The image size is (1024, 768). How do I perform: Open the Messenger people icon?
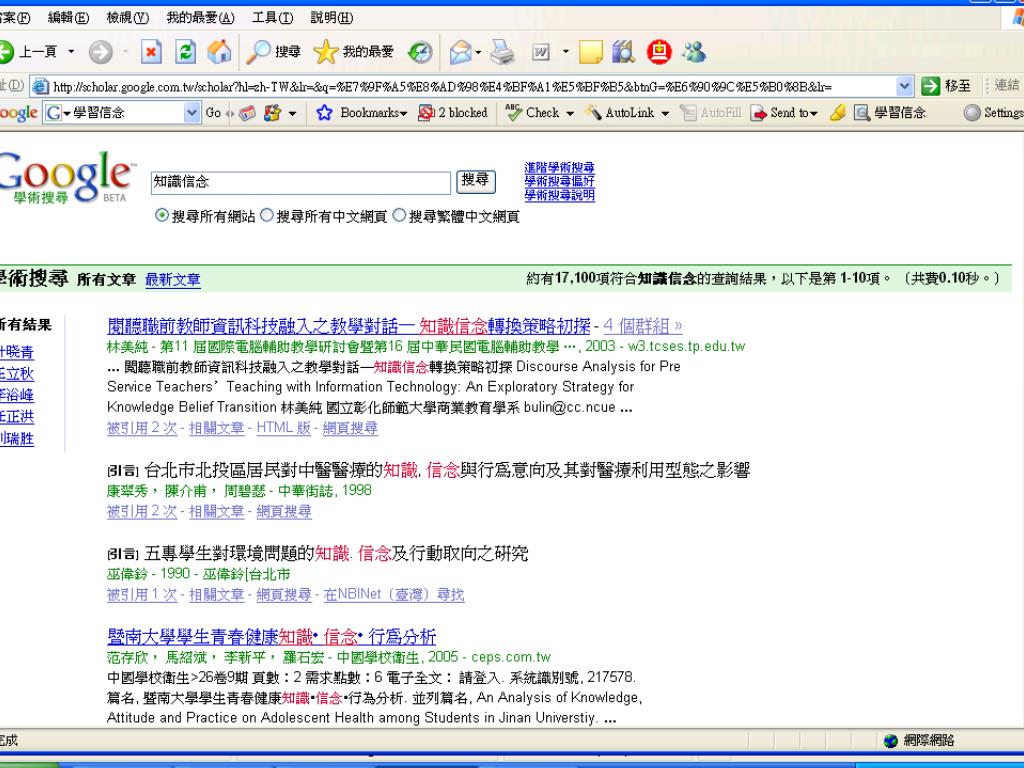point(694,52)
